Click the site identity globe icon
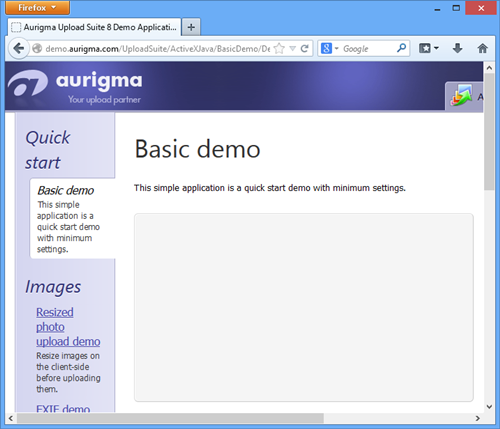Image resolution: width=500 pixels, height=429 pixels. 37,49
